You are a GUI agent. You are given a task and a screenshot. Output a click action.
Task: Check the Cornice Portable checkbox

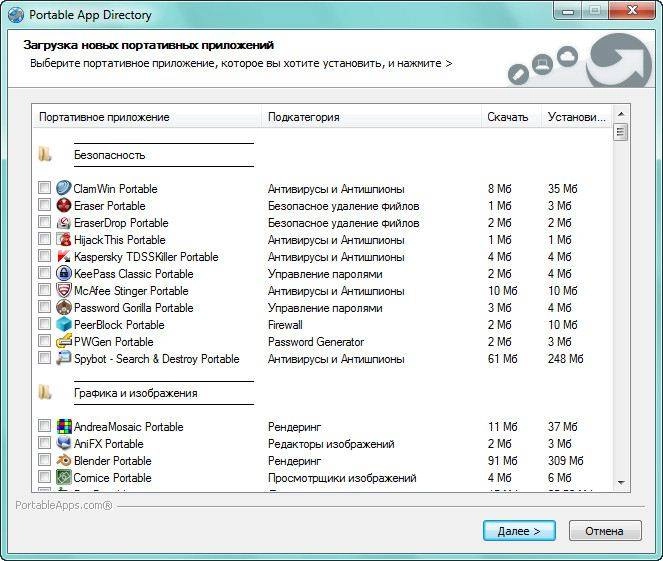(44, 476)
